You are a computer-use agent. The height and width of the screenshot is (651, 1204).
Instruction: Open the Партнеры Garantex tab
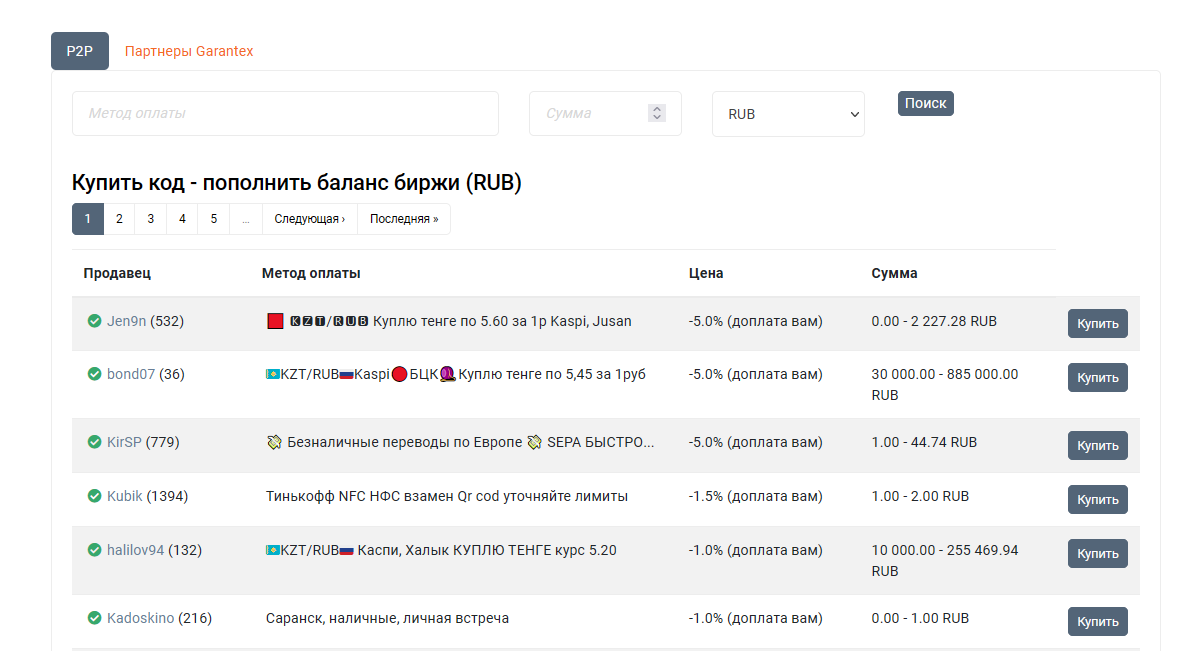[x=189, y=51]
